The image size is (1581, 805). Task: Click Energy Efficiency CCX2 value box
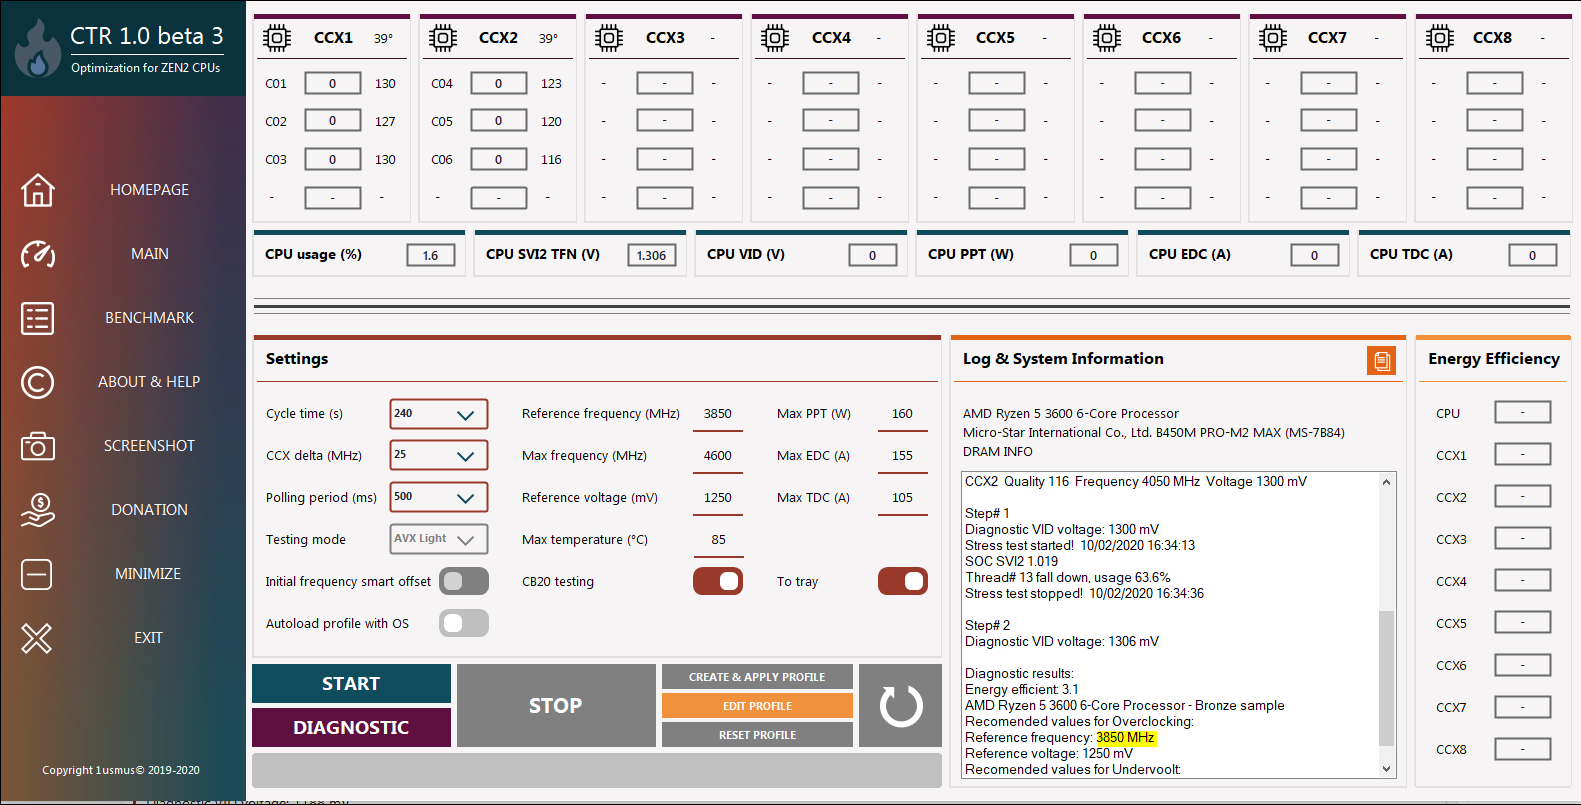click(x=1523, y=496)
